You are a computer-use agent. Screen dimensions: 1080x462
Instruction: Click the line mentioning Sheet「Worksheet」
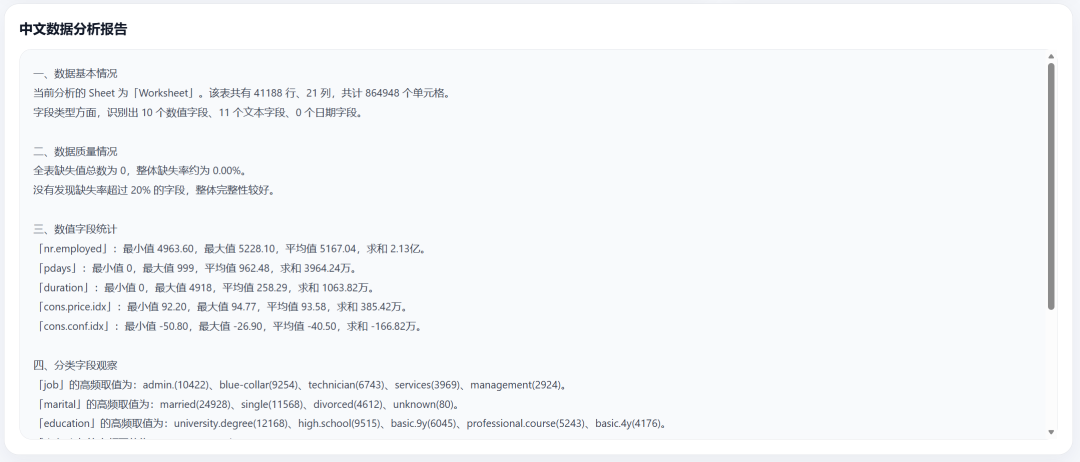[x=242, y=93]
